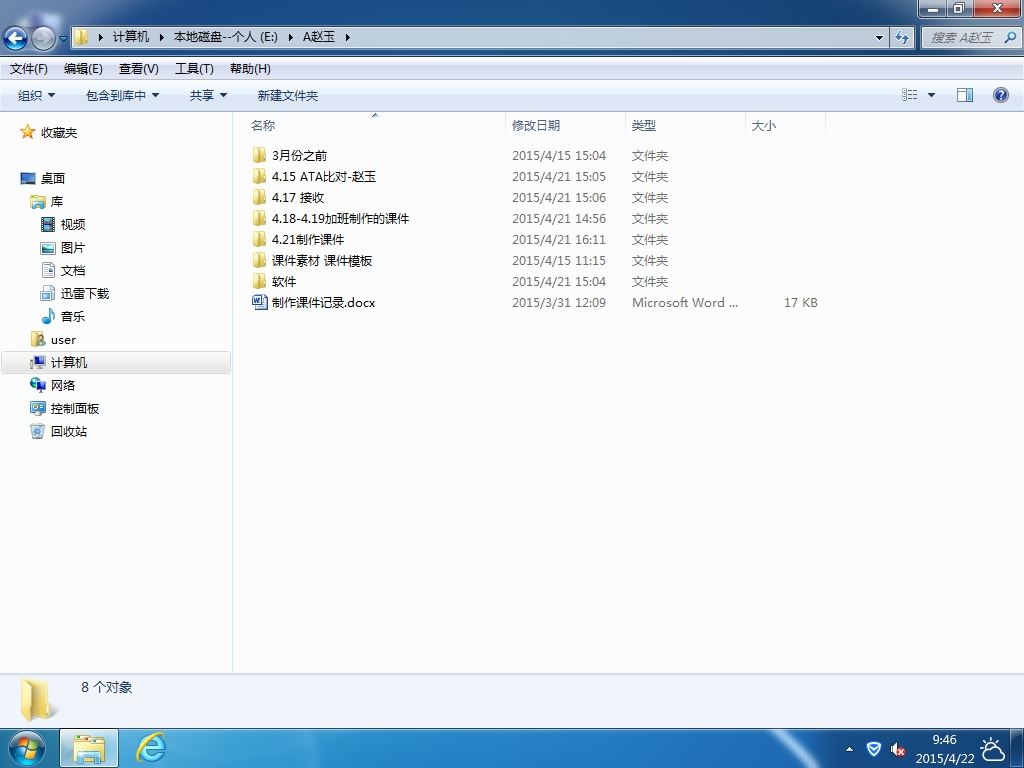1024x768 pixels.
Task: Open 图片 library
Action: pos(72,248)
